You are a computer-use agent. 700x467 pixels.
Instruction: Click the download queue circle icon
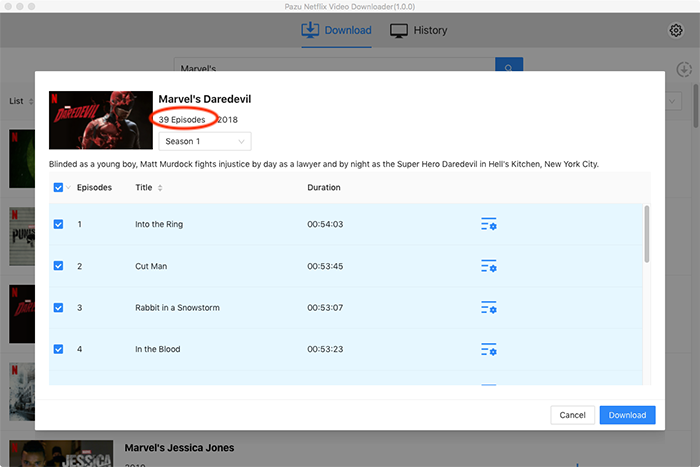tap(684, 69)
